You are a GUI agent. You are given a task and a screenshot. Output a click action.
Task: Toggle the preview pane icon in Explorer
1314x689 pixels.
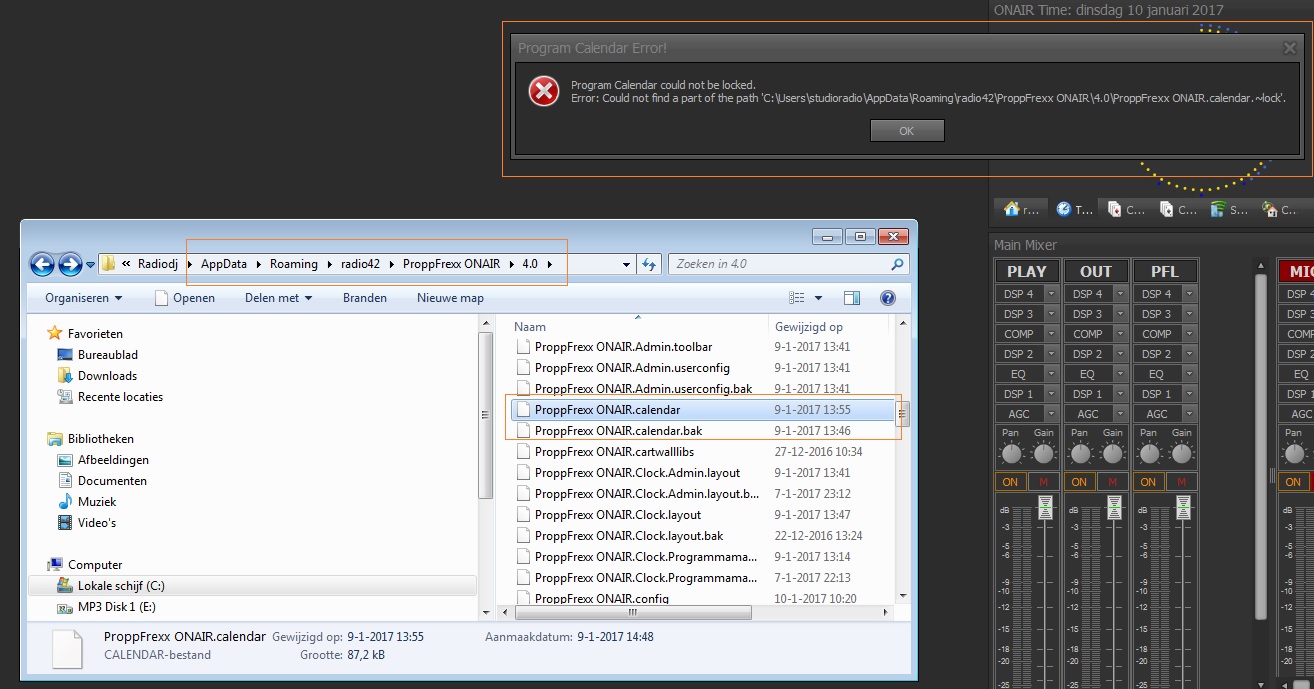click(852, 298)
